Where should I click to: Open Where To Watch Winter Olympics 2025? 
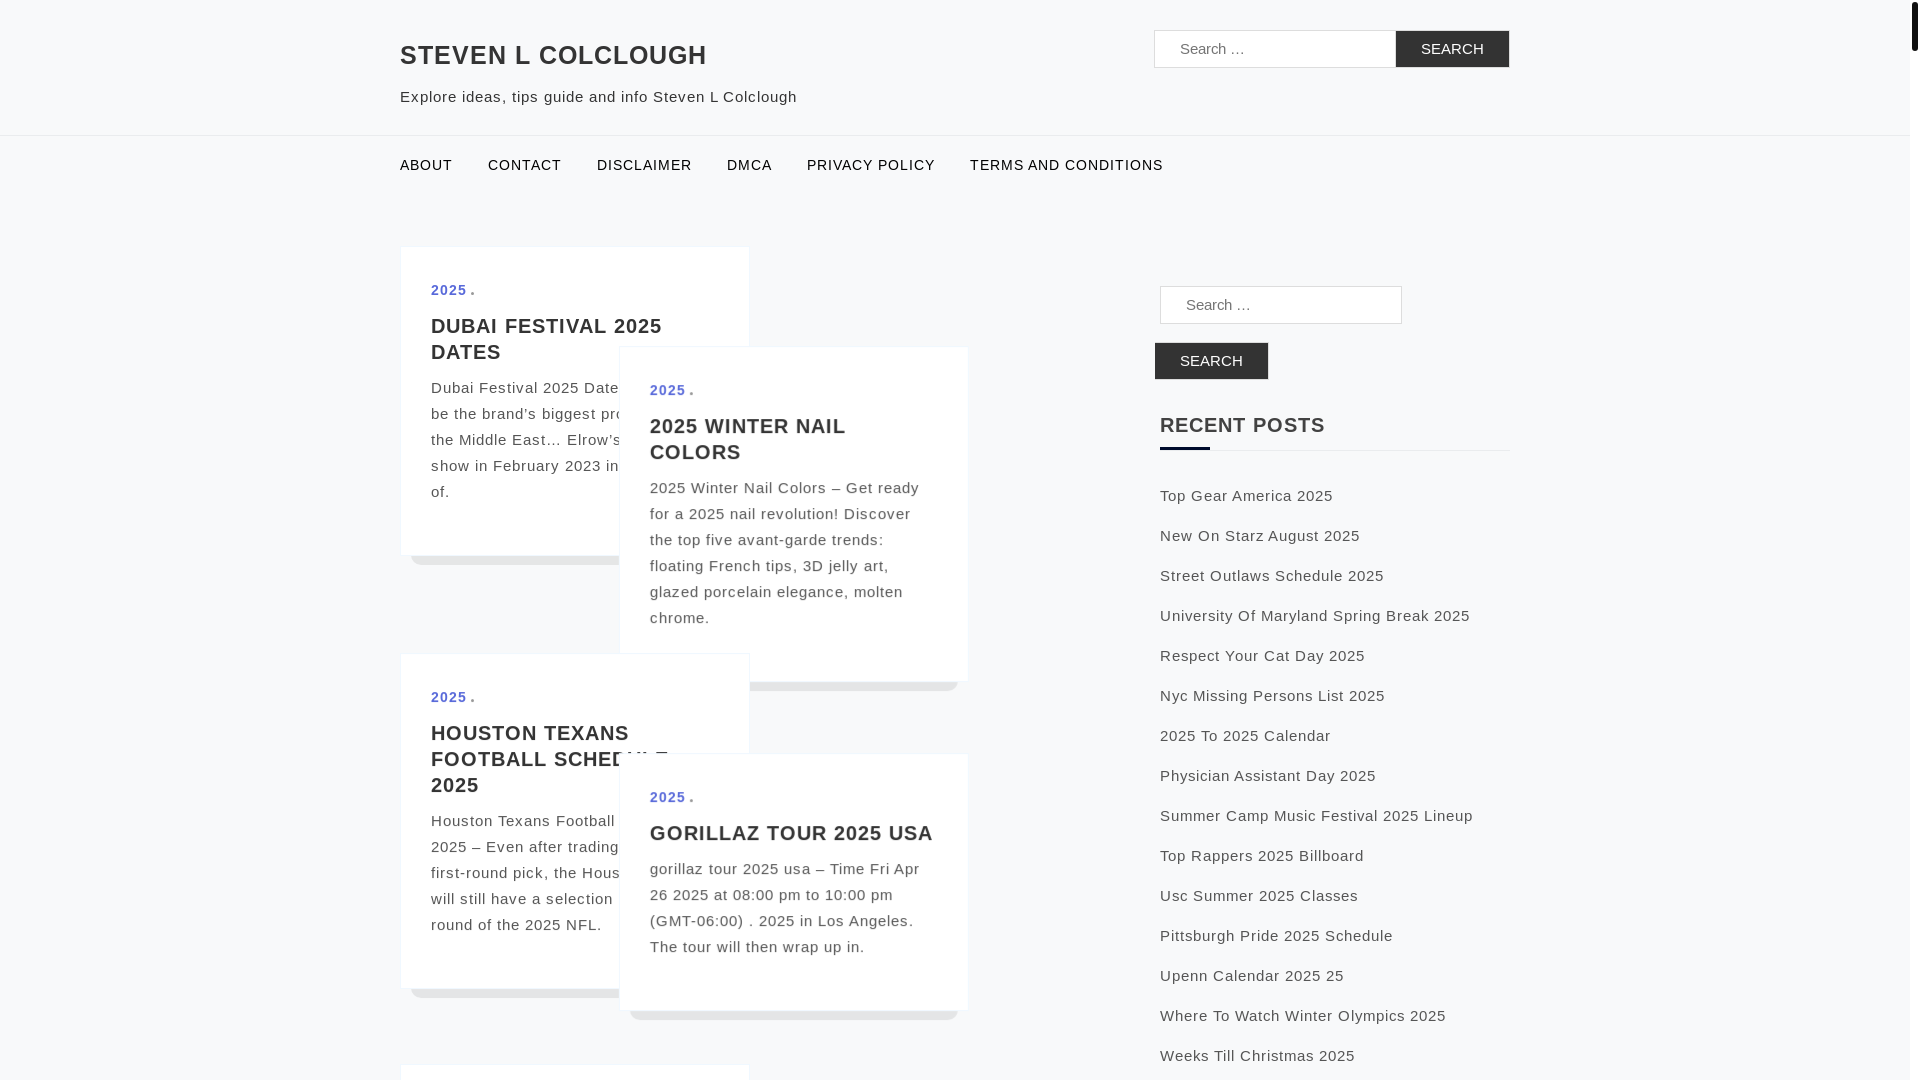click(1303, 1016)
